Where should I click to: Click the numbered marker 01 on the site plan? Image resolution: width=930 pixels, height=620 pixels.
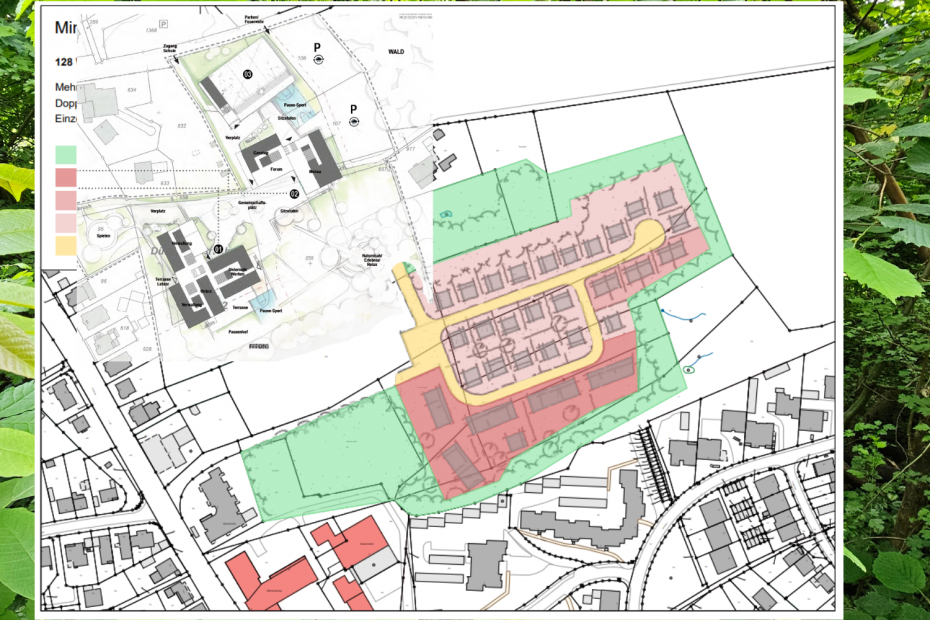[218, 246]
